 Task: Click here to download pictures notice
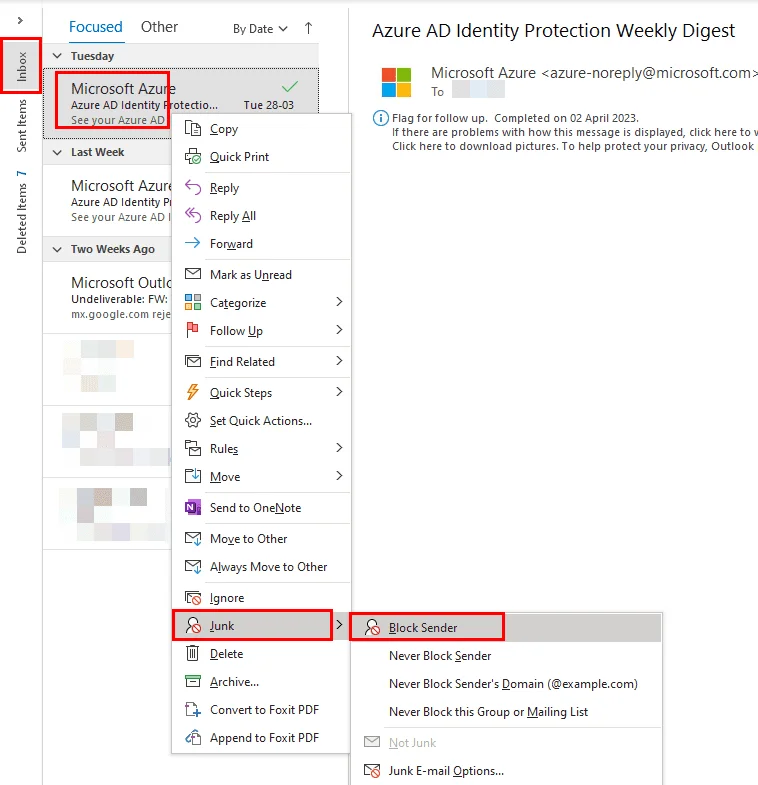pos(573,146)
